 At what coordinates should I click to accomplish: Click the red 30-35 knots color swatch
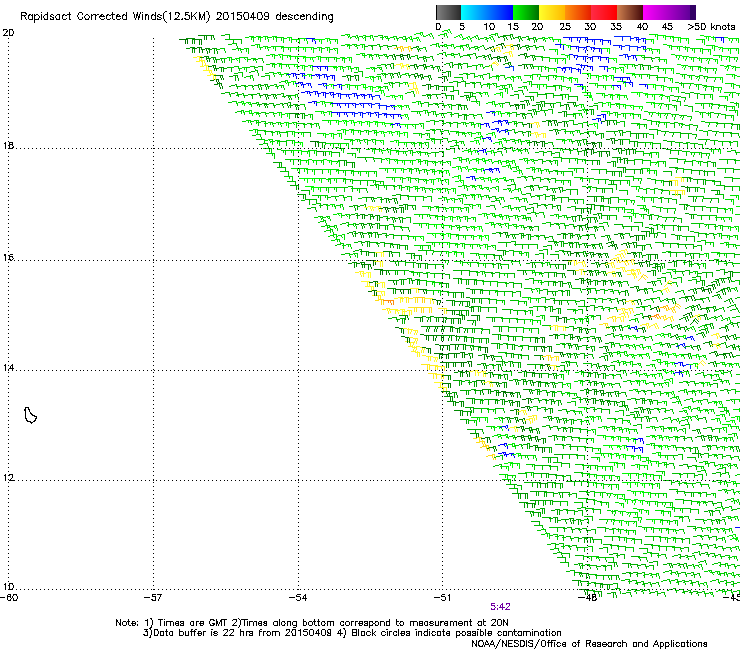tap(604, 12)
